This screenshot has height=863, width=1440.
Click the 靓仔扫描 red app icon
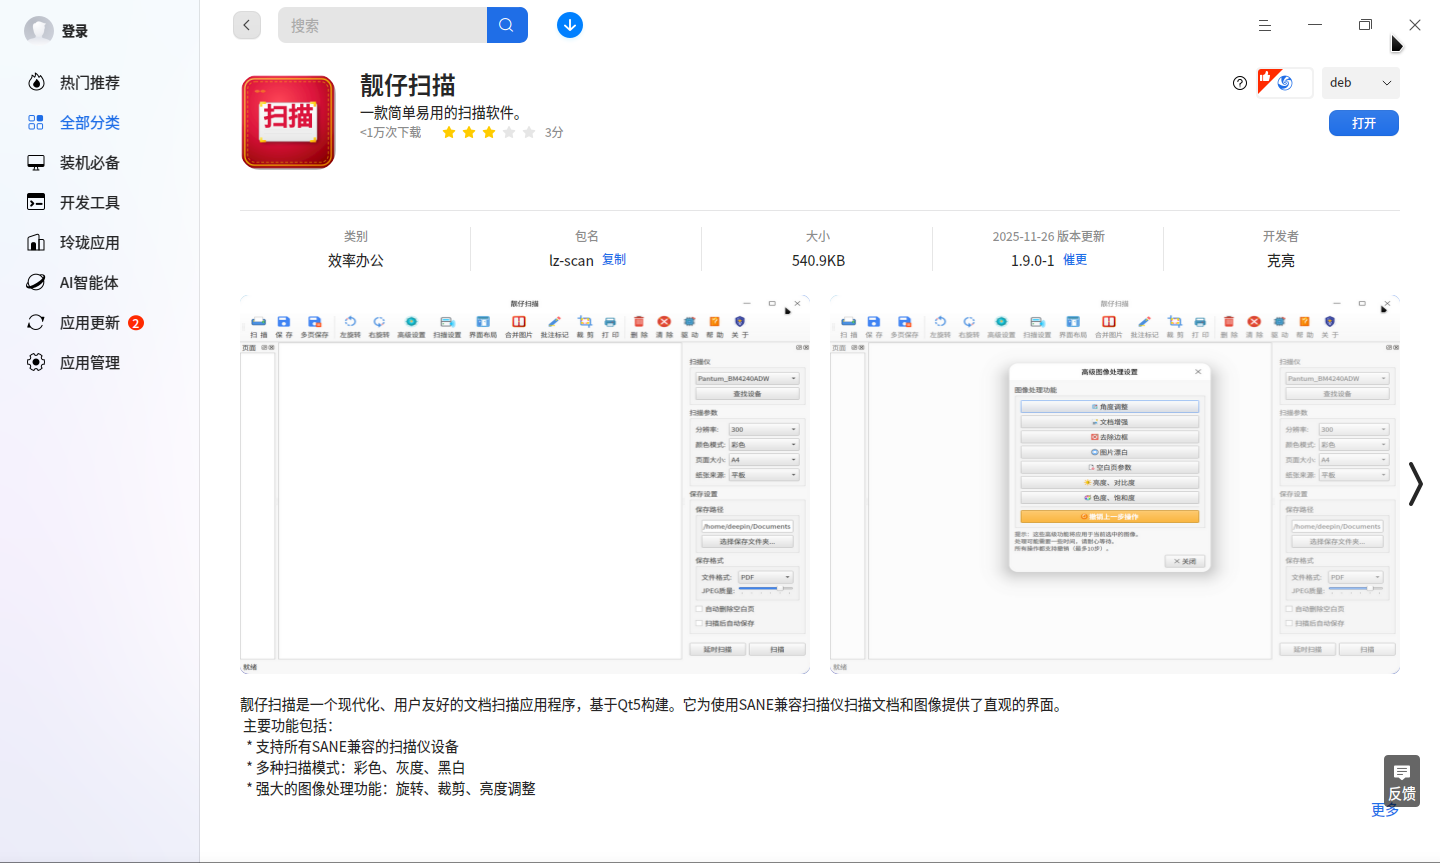288,122
